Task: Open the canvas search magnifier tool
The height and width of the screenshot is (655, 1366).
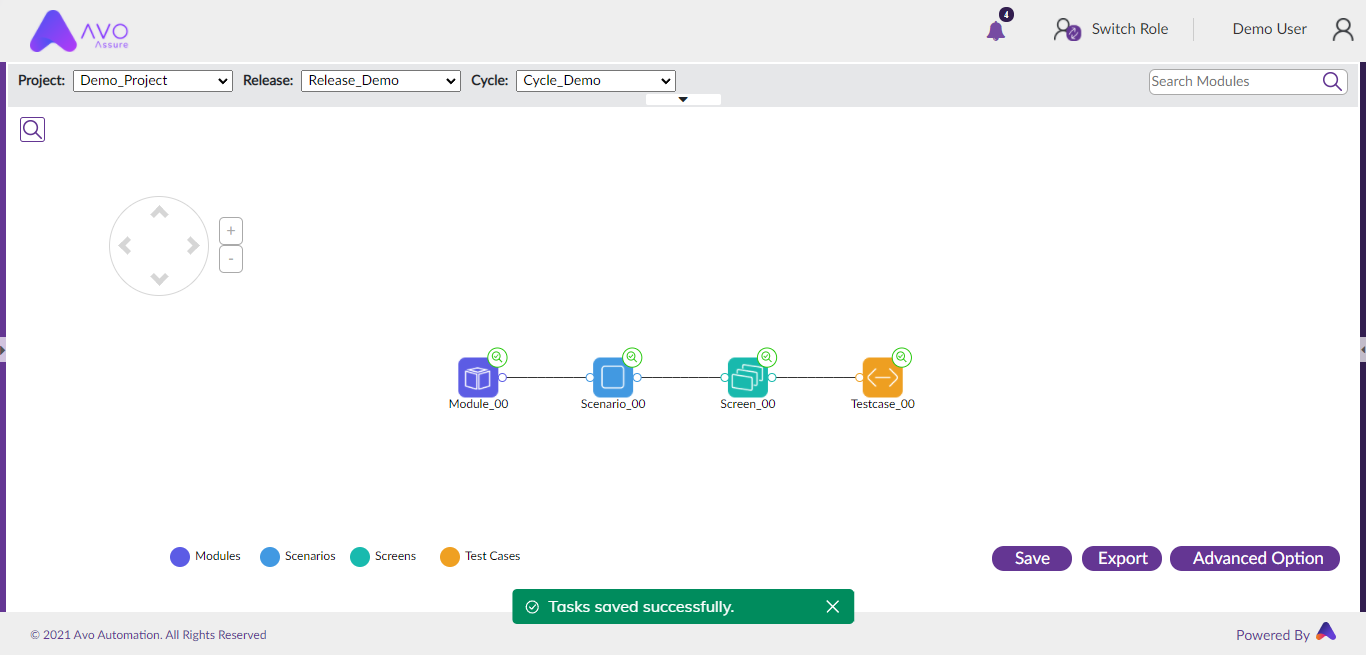Action: click(x=33, y=129)
